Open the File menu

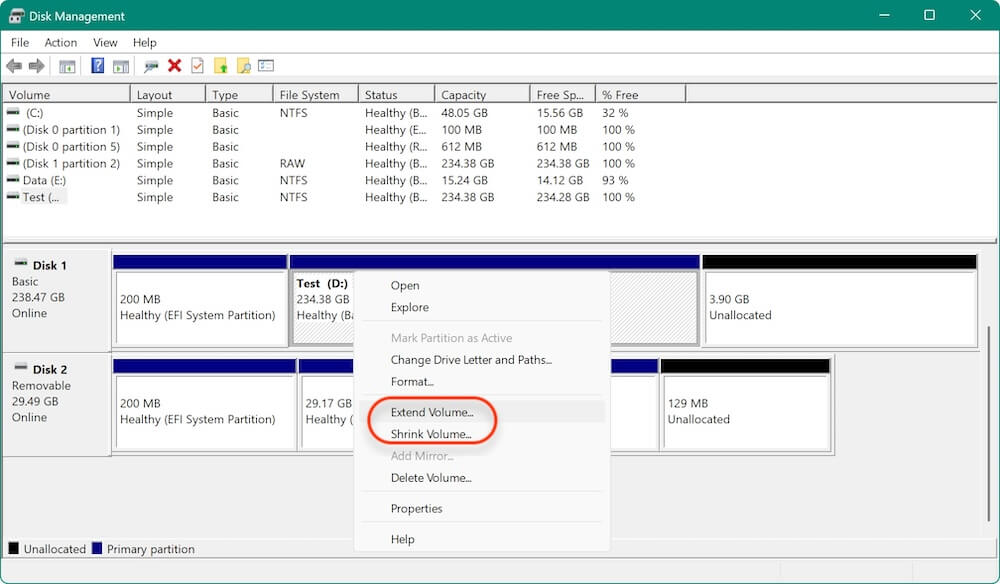pos(19,42)
